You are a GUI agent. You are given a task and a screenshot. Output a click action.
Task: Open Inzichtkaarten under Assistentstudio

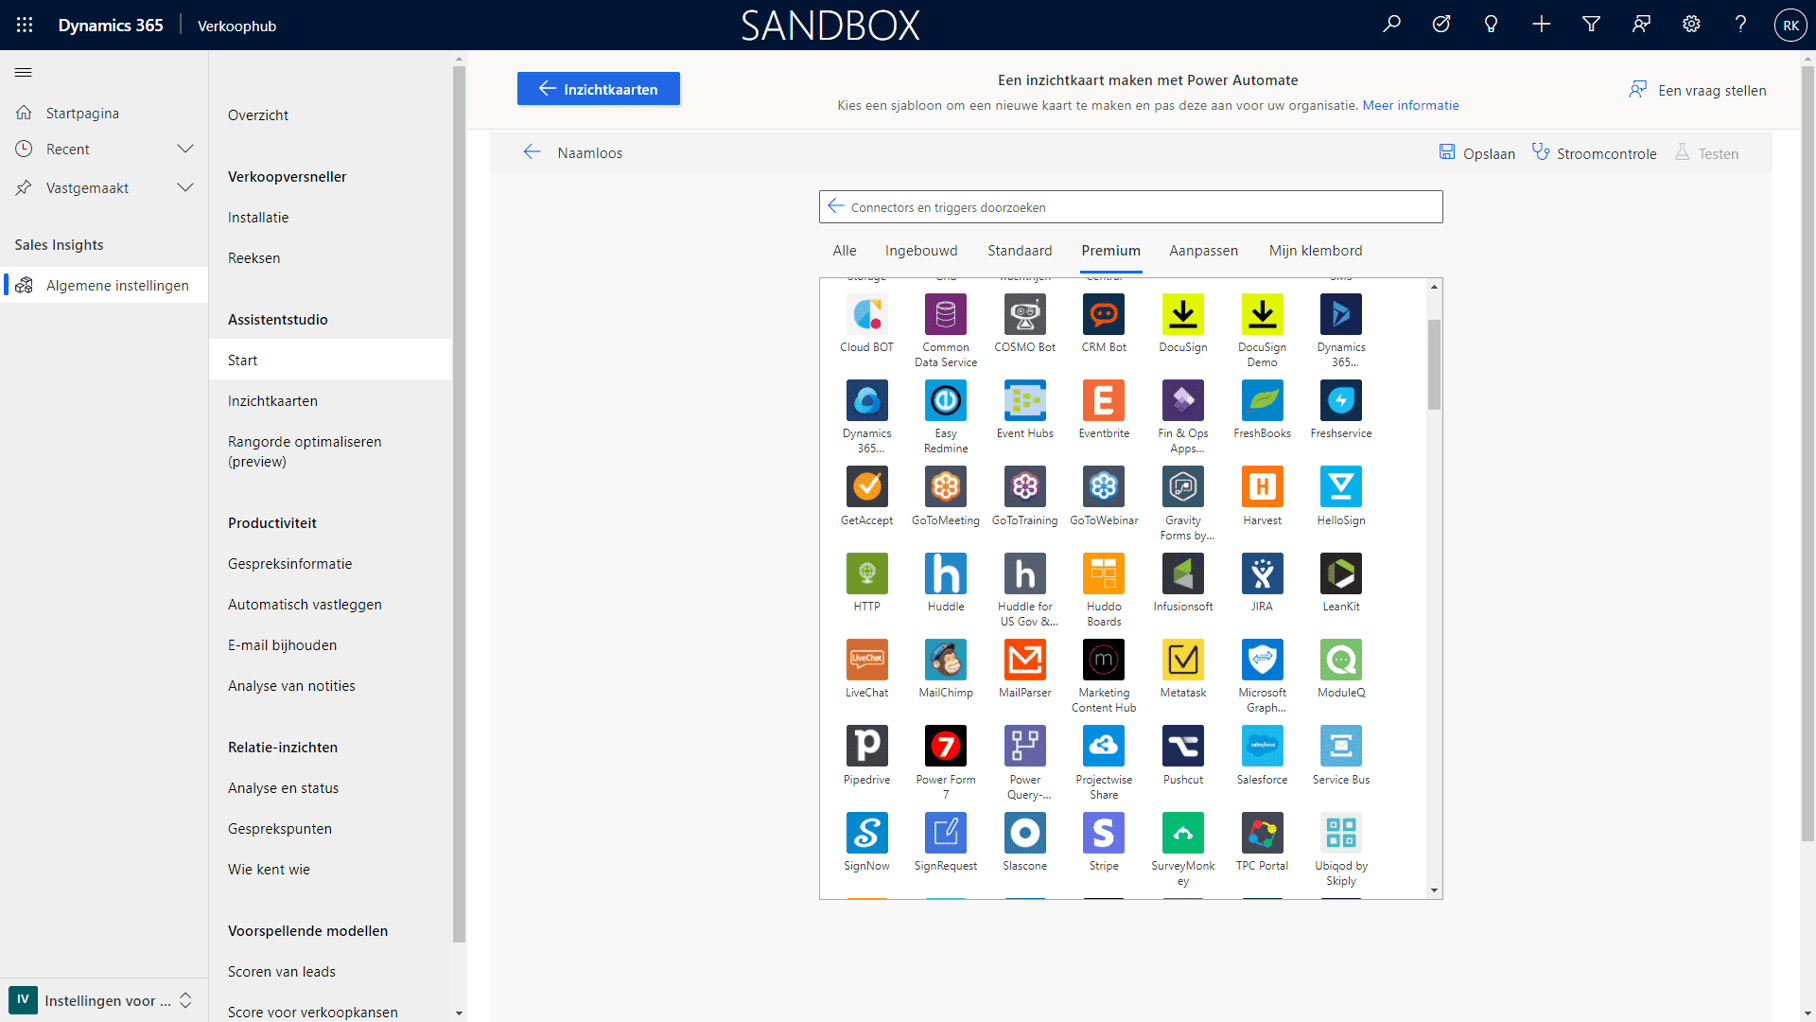(x=273, y=401)
